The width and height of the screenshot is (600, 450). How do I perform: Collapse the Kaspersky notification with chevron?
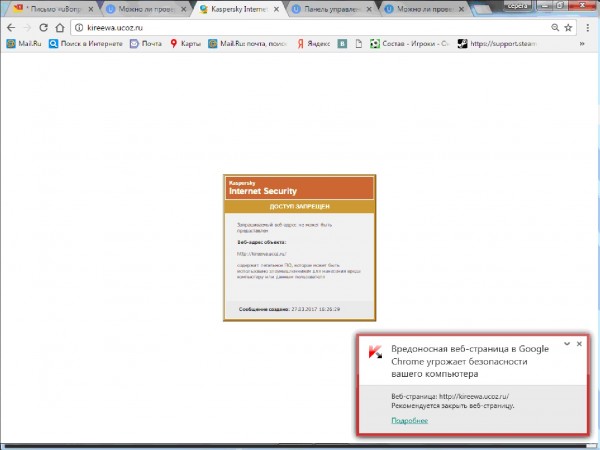pyautogui.click(x=567, y=344)
